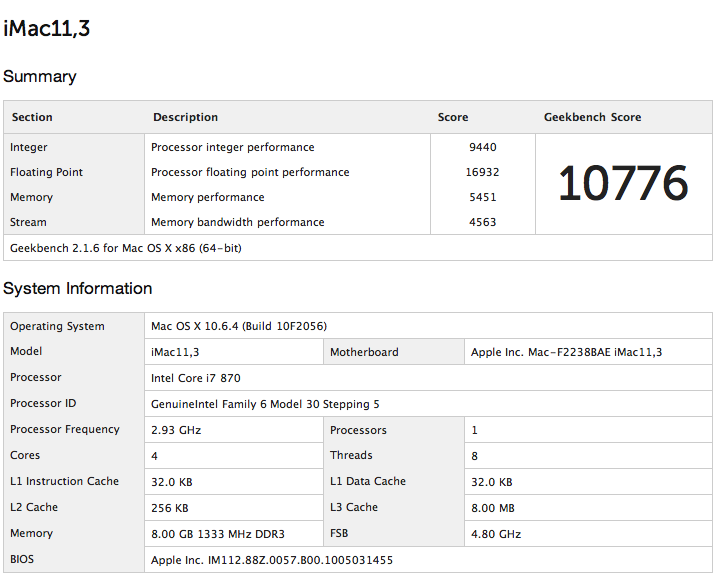Click the overall Geekbench score 10776

623,184
